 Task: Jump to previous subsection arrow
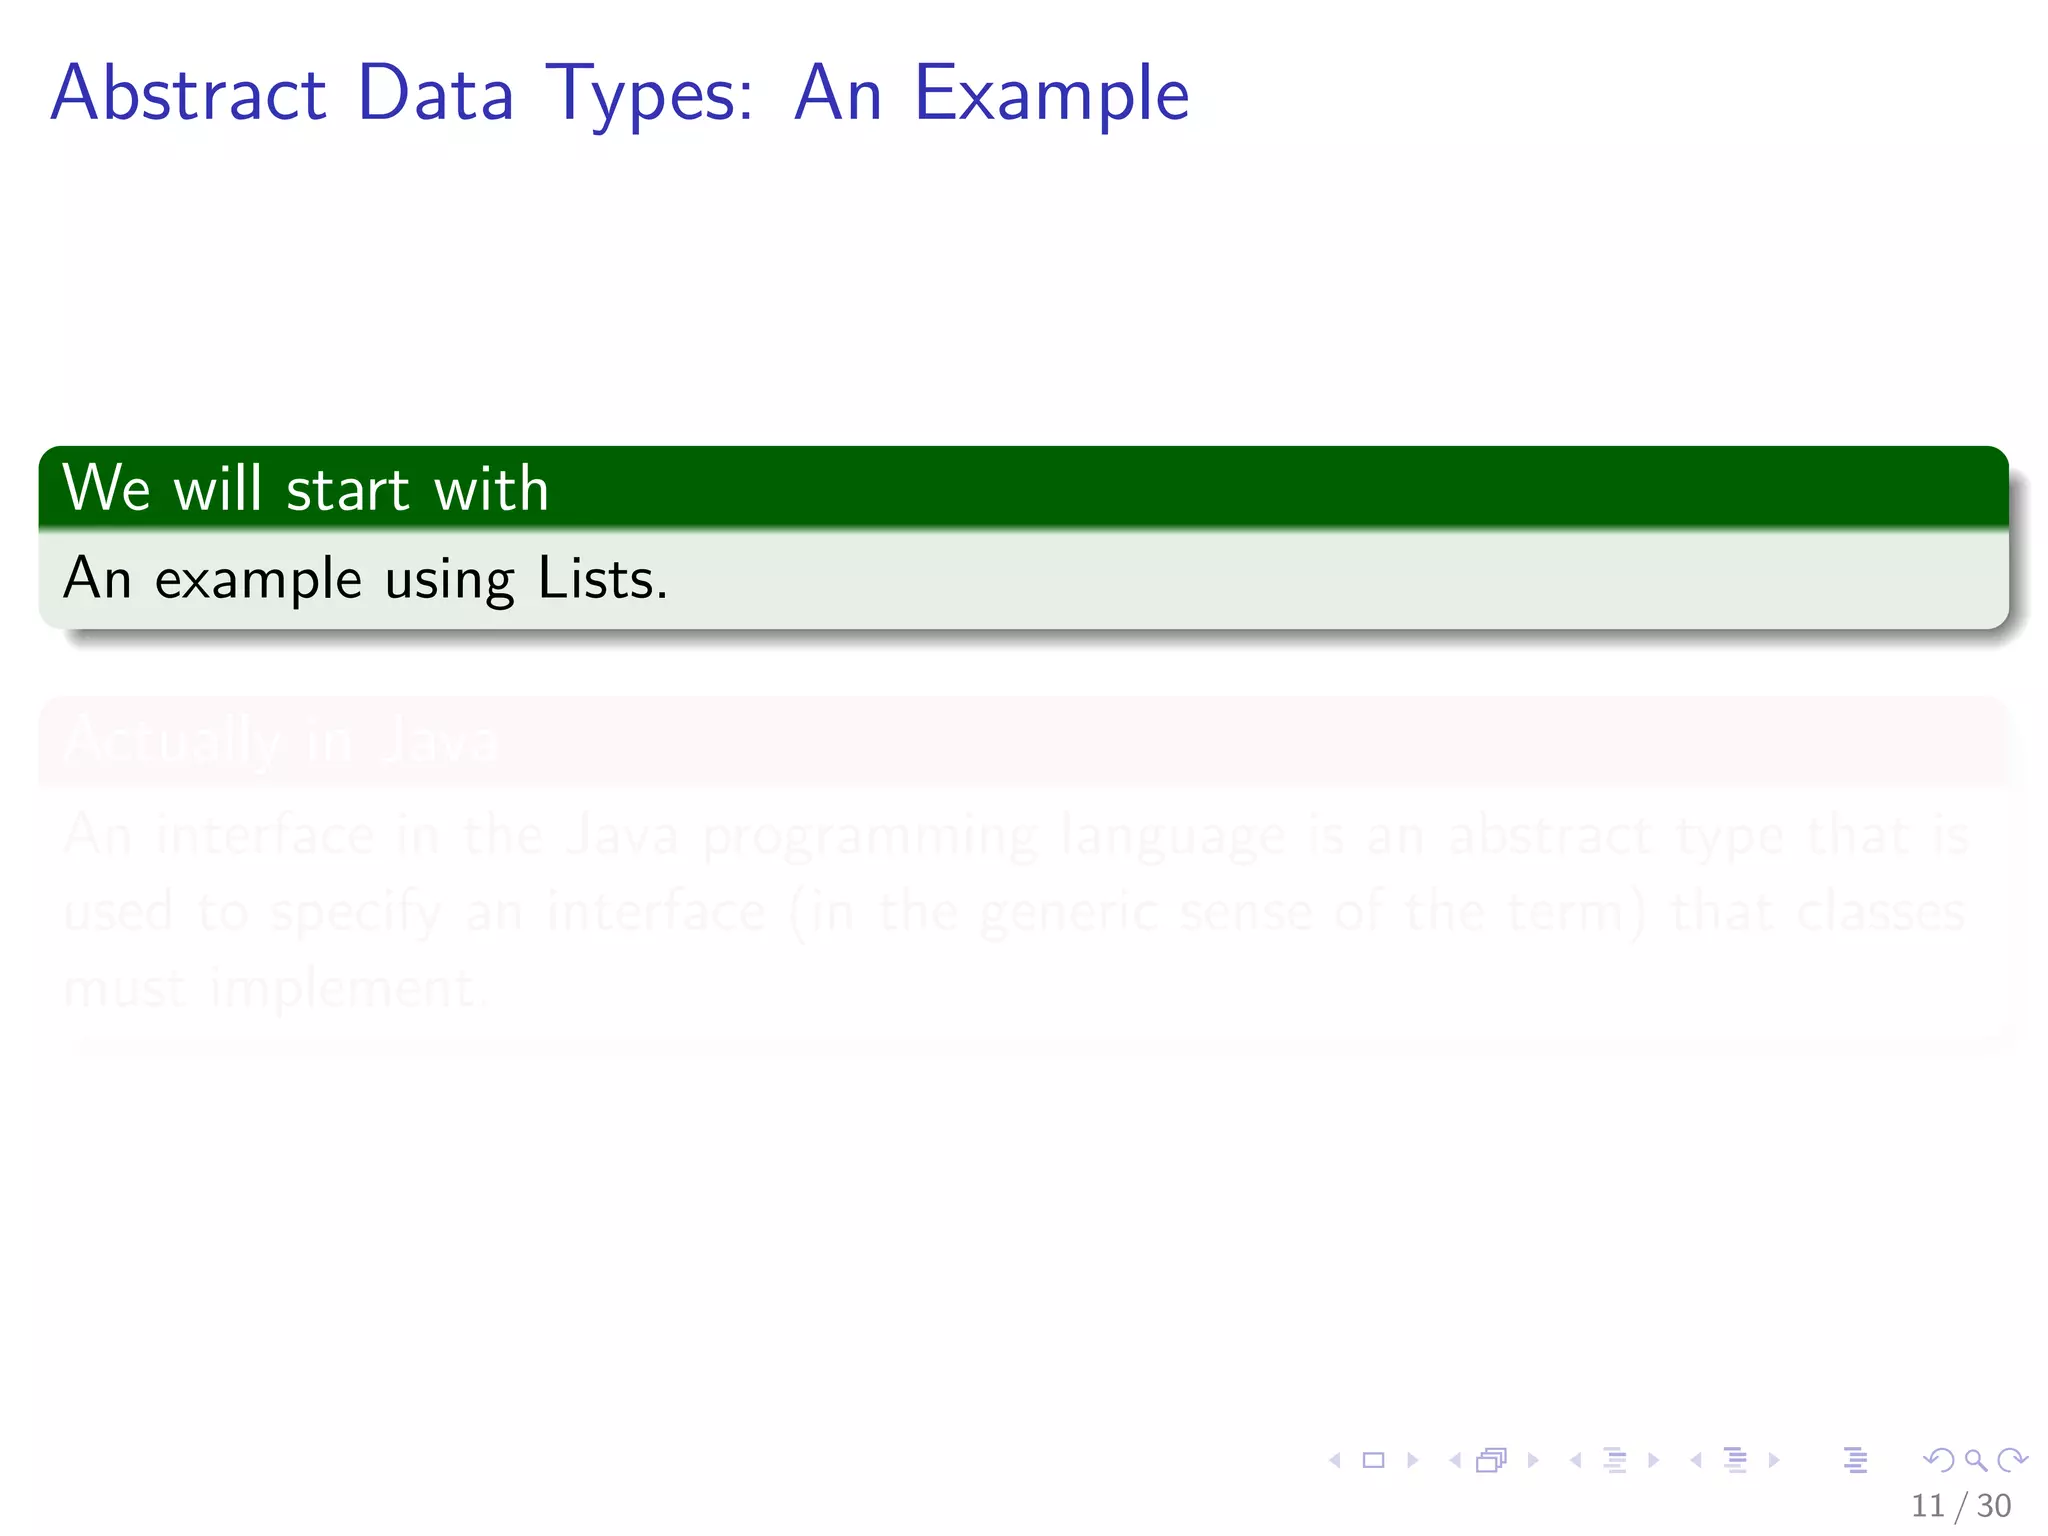[x=1576, y=1461]
